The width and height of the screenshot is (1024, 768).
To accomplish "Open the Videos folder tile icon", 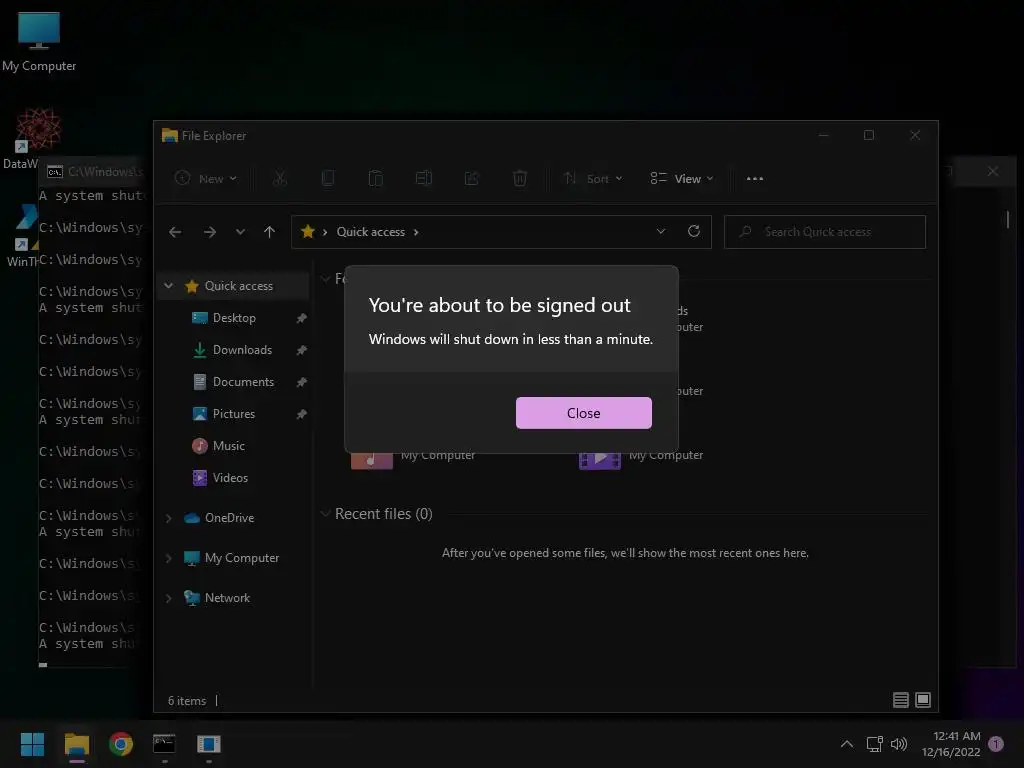I will pyautogui.click(x=600, y=461).
